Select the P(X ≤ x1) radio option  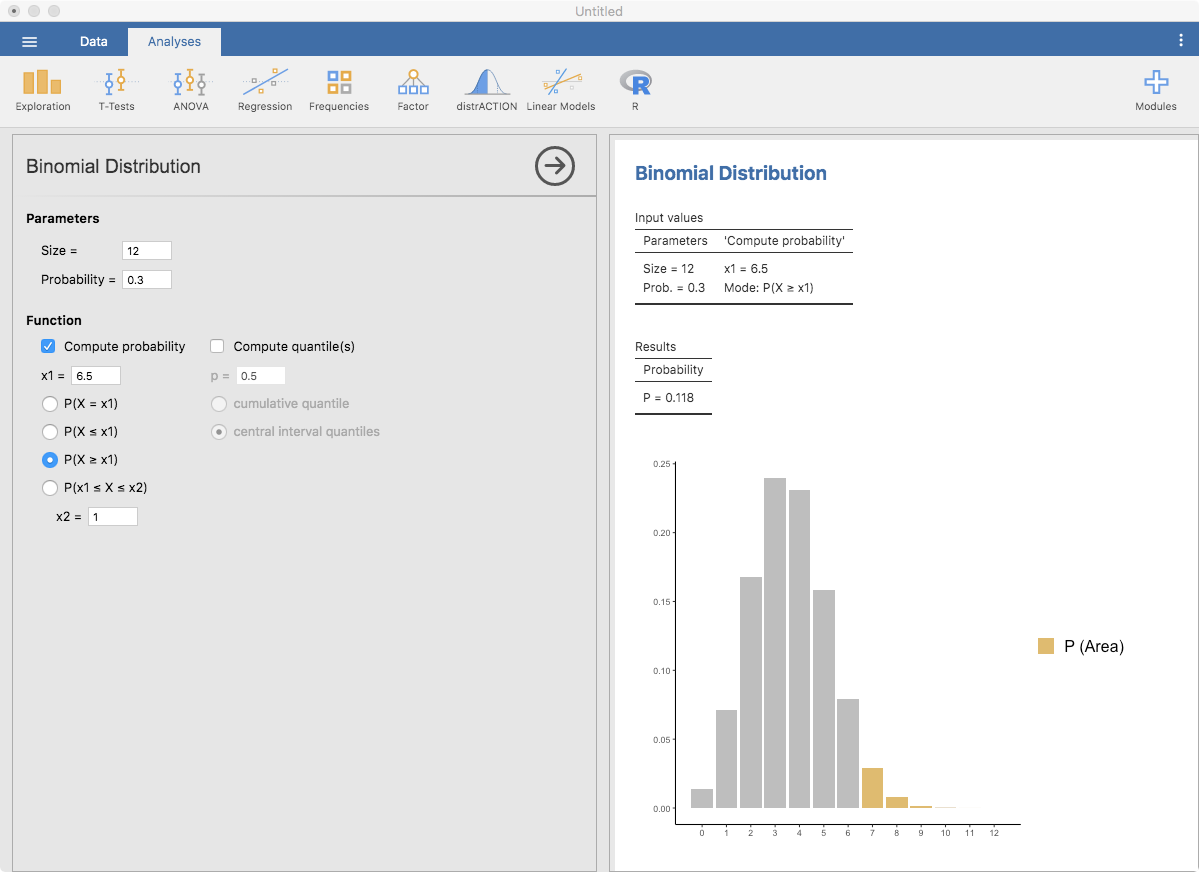pyautogui.click(x=49, y=432)
